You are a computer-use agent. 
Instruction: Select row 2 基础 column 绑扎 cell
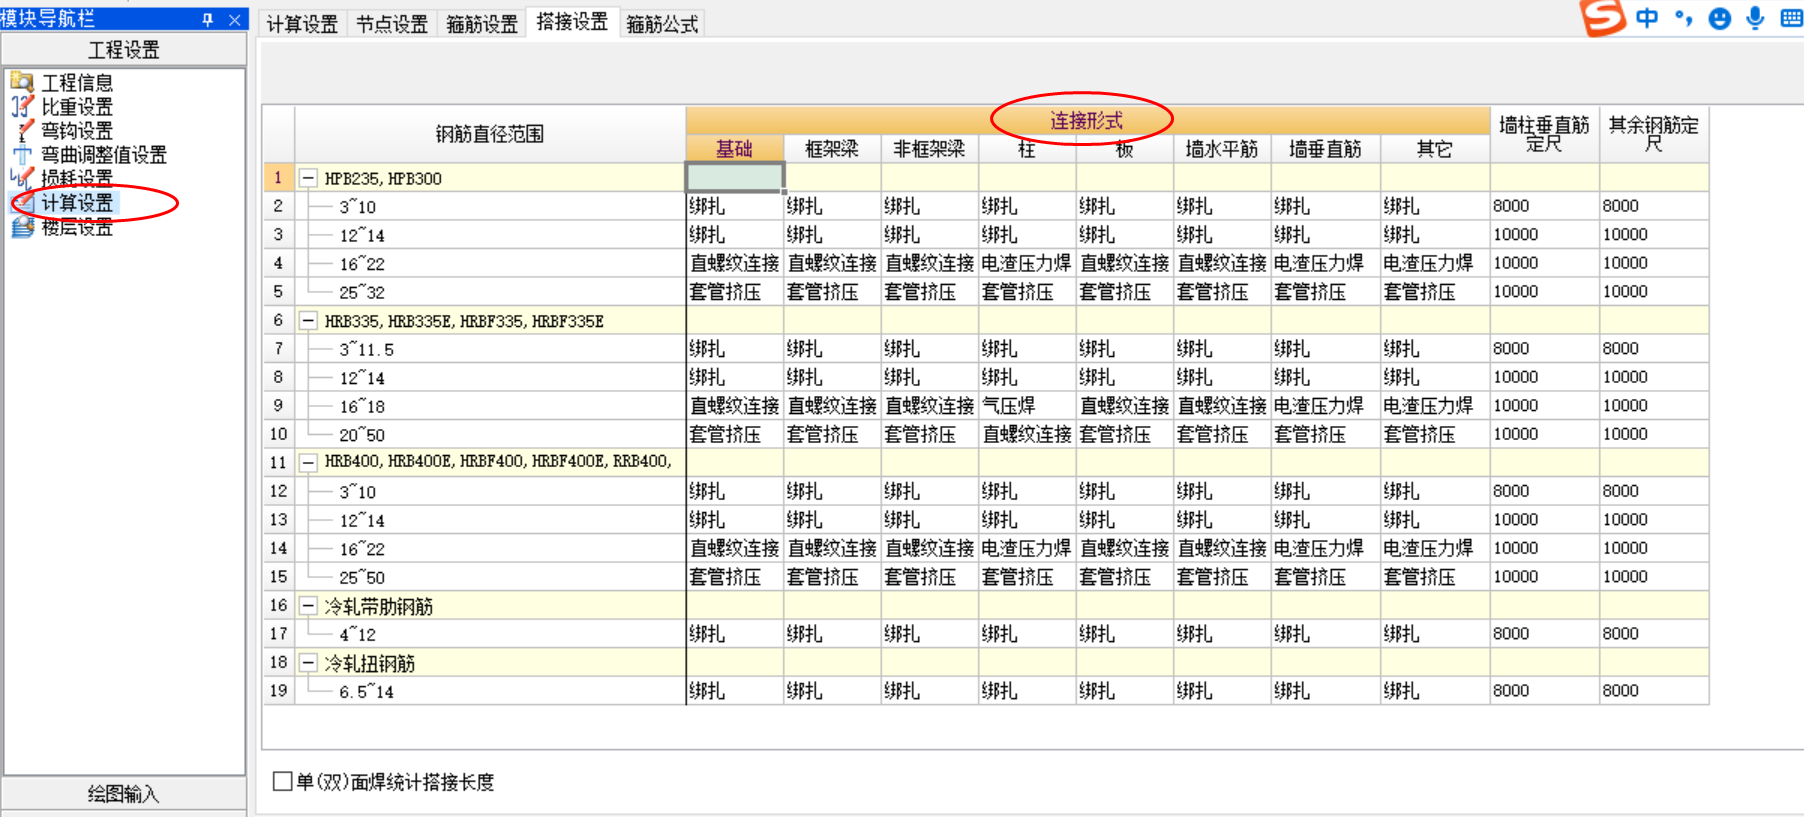(734, 206)
